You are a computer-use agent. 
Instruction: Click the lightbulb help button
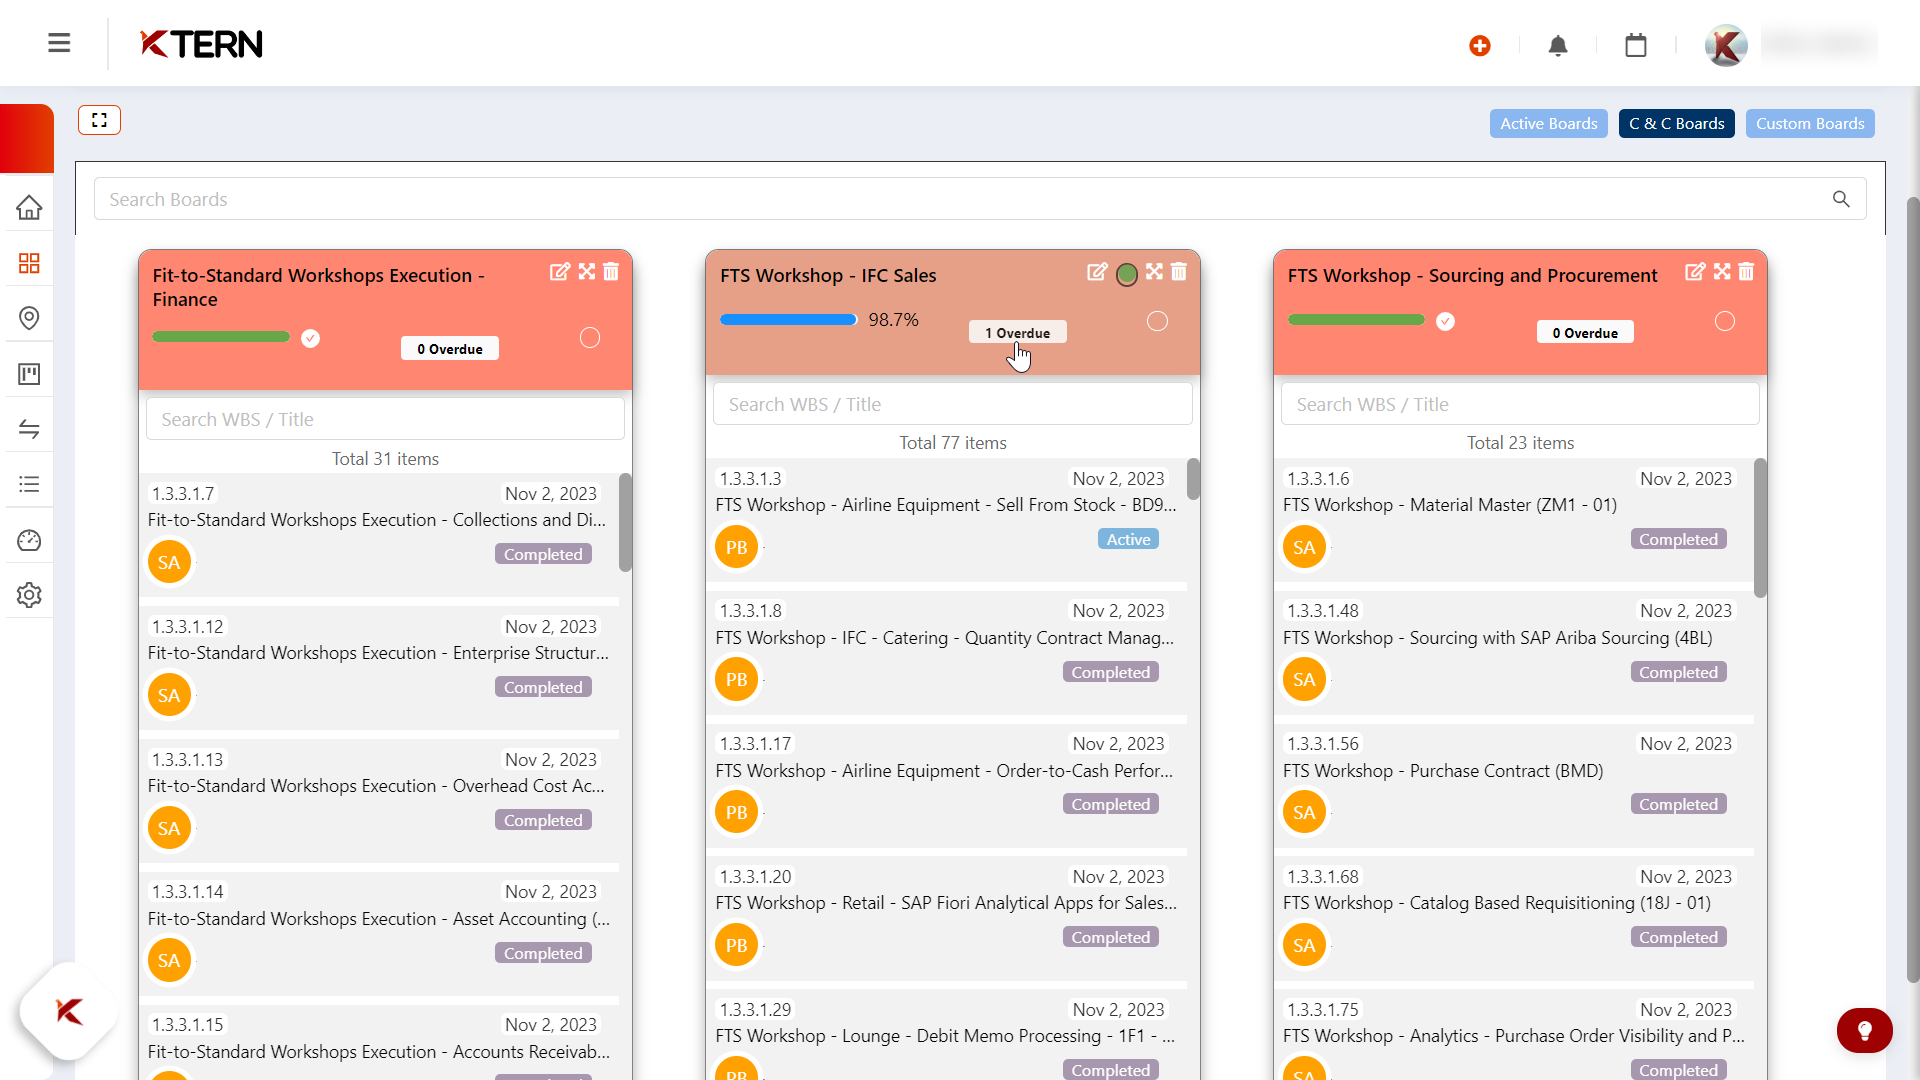[1865, 1031]
